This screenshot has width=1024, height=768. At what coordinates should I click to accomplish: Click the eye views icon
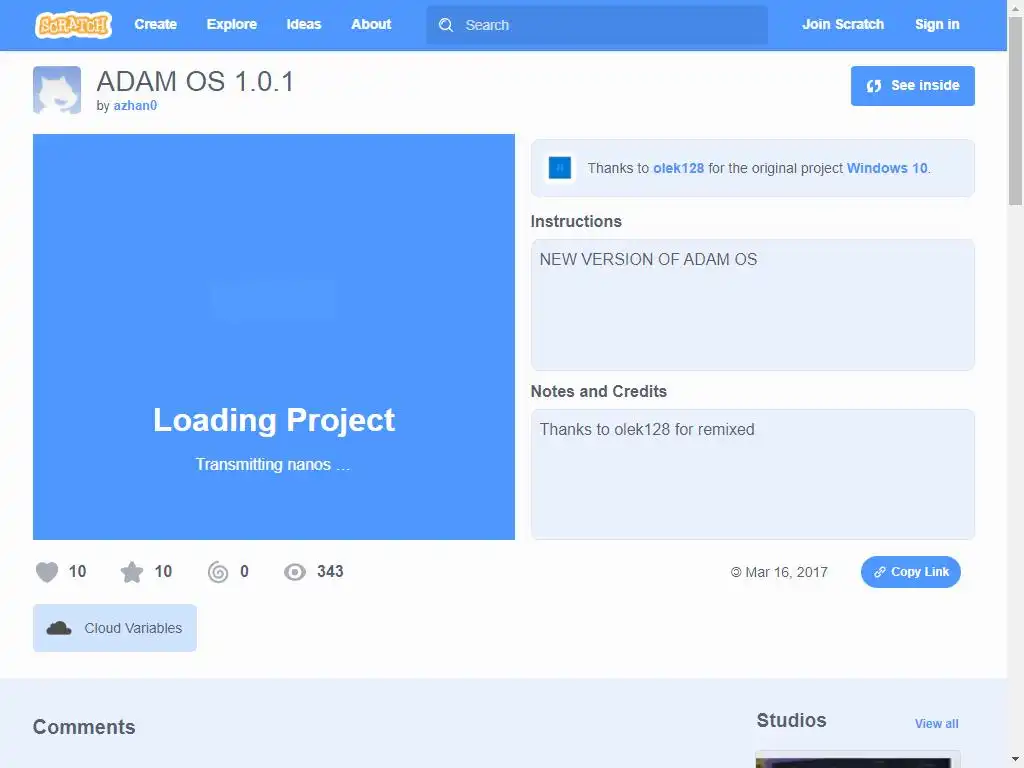point(295,572)
